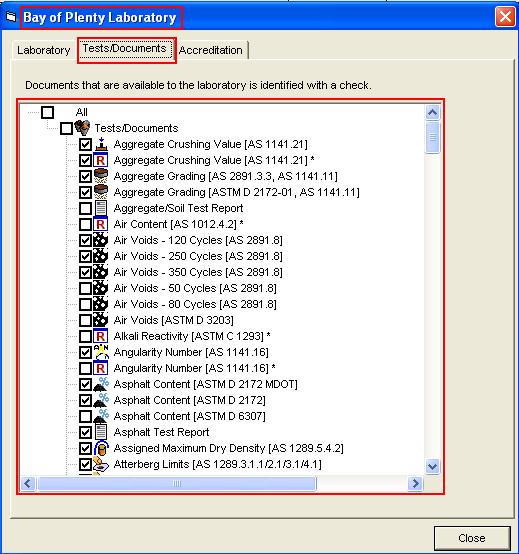Viewport: 519px width, 554px height.
Task: Uncheck Assigned Maximum Dry Density box
Action: tap(85, 448)
